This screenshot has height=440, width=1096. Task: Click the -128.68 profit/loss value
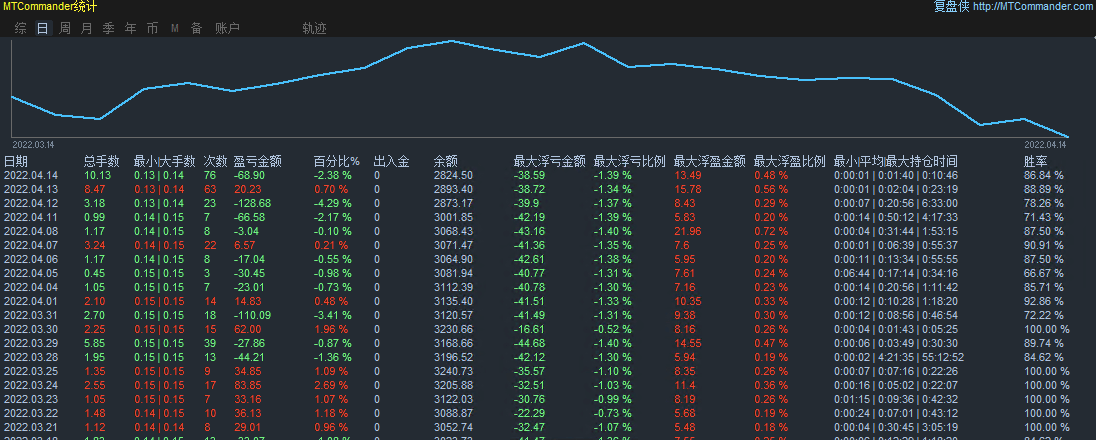tap(252, 204)
